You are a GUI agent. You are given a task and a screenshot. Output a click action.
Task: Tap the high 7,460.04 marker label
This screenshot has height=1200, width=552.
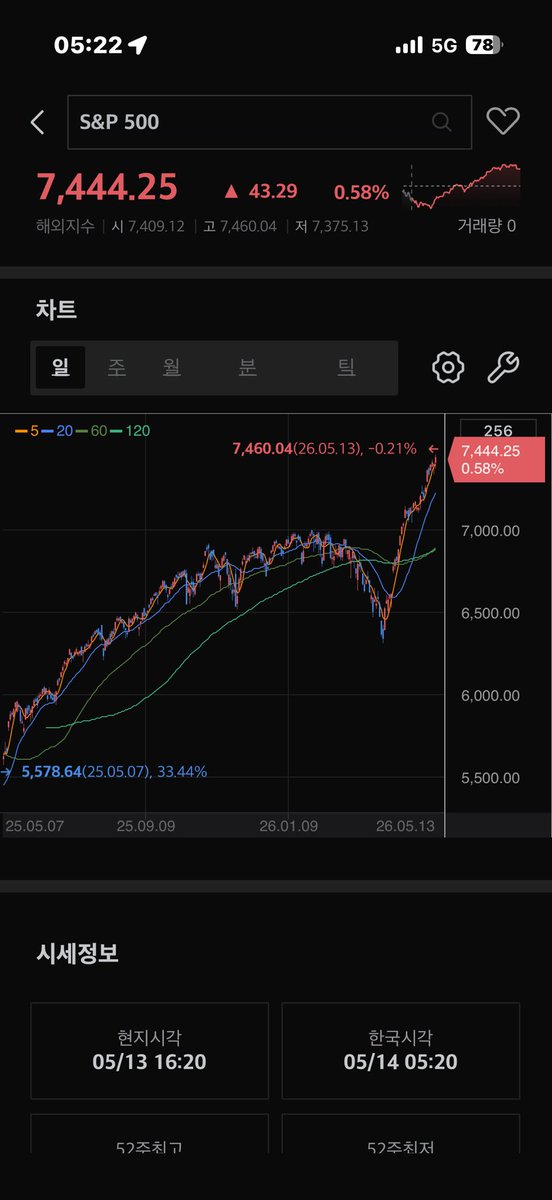click(x=324, y=449)
